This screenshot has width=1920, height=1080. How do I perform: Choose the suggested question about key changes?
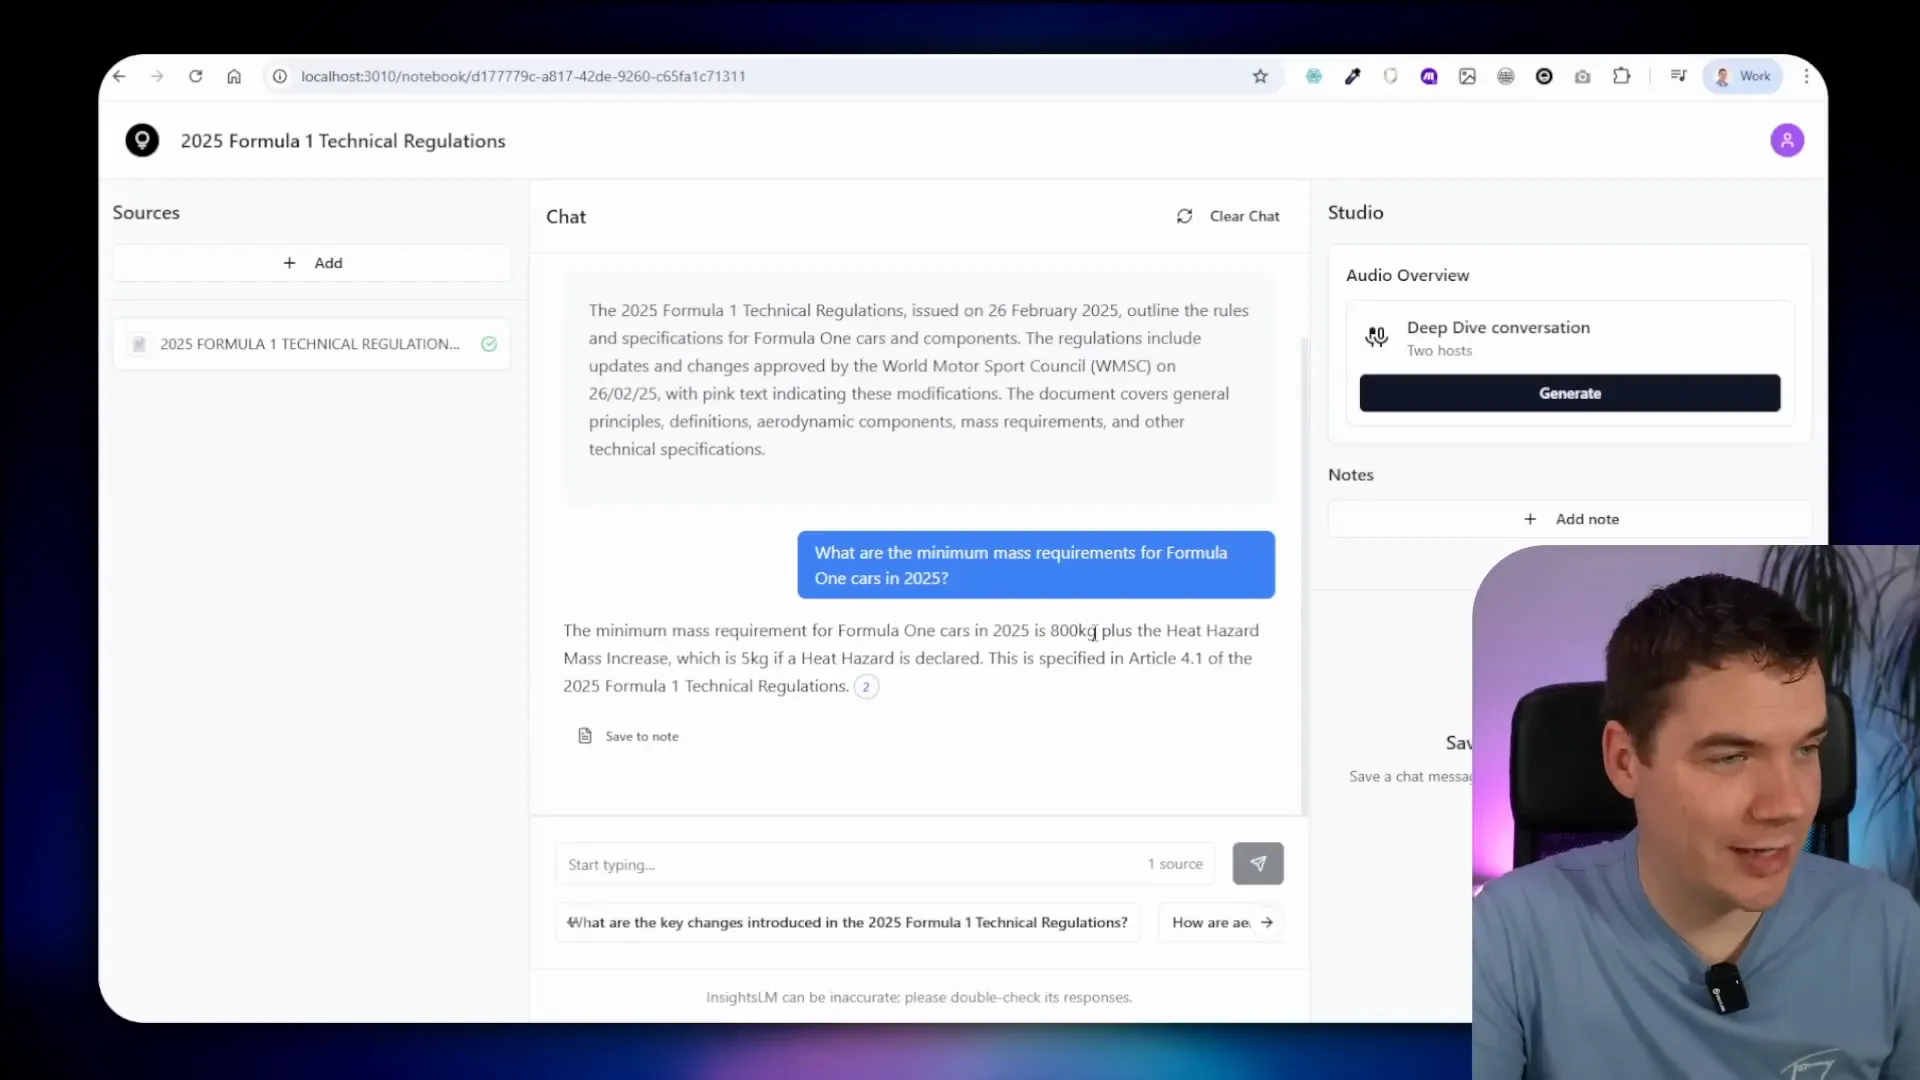coord(847,922)
